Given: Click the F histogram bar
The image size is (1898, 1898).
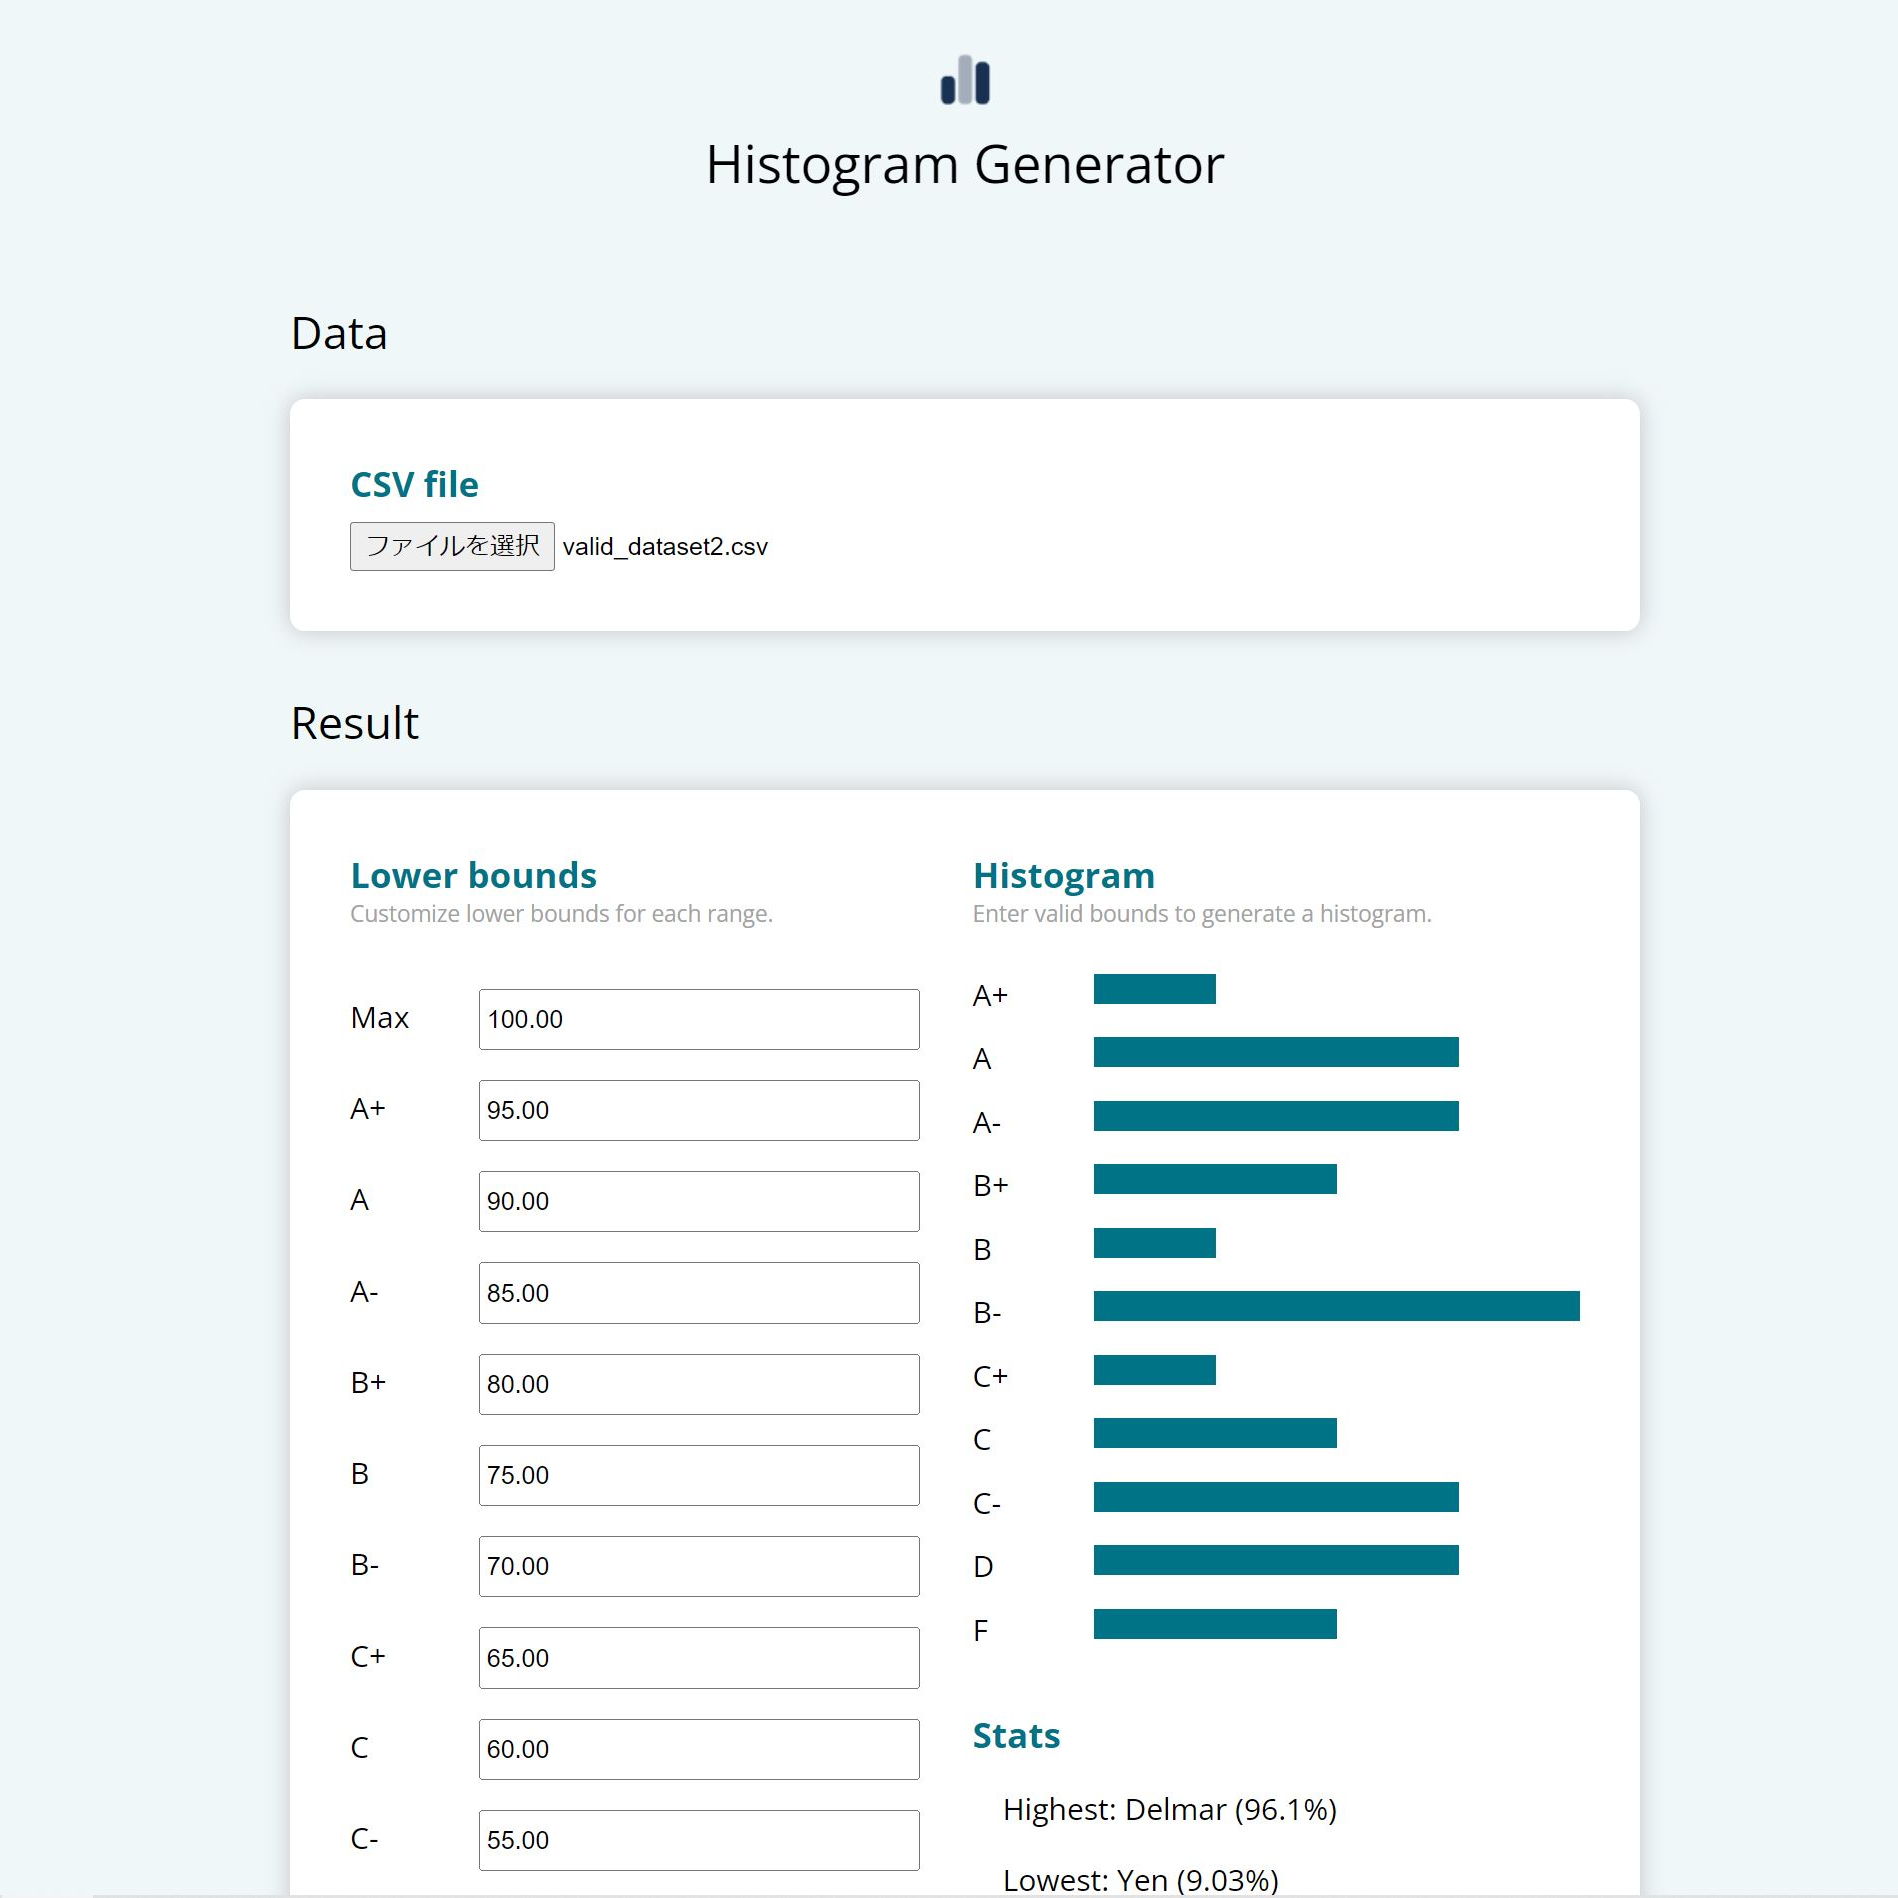Looking at the screenshot, I should 1214,1624.
